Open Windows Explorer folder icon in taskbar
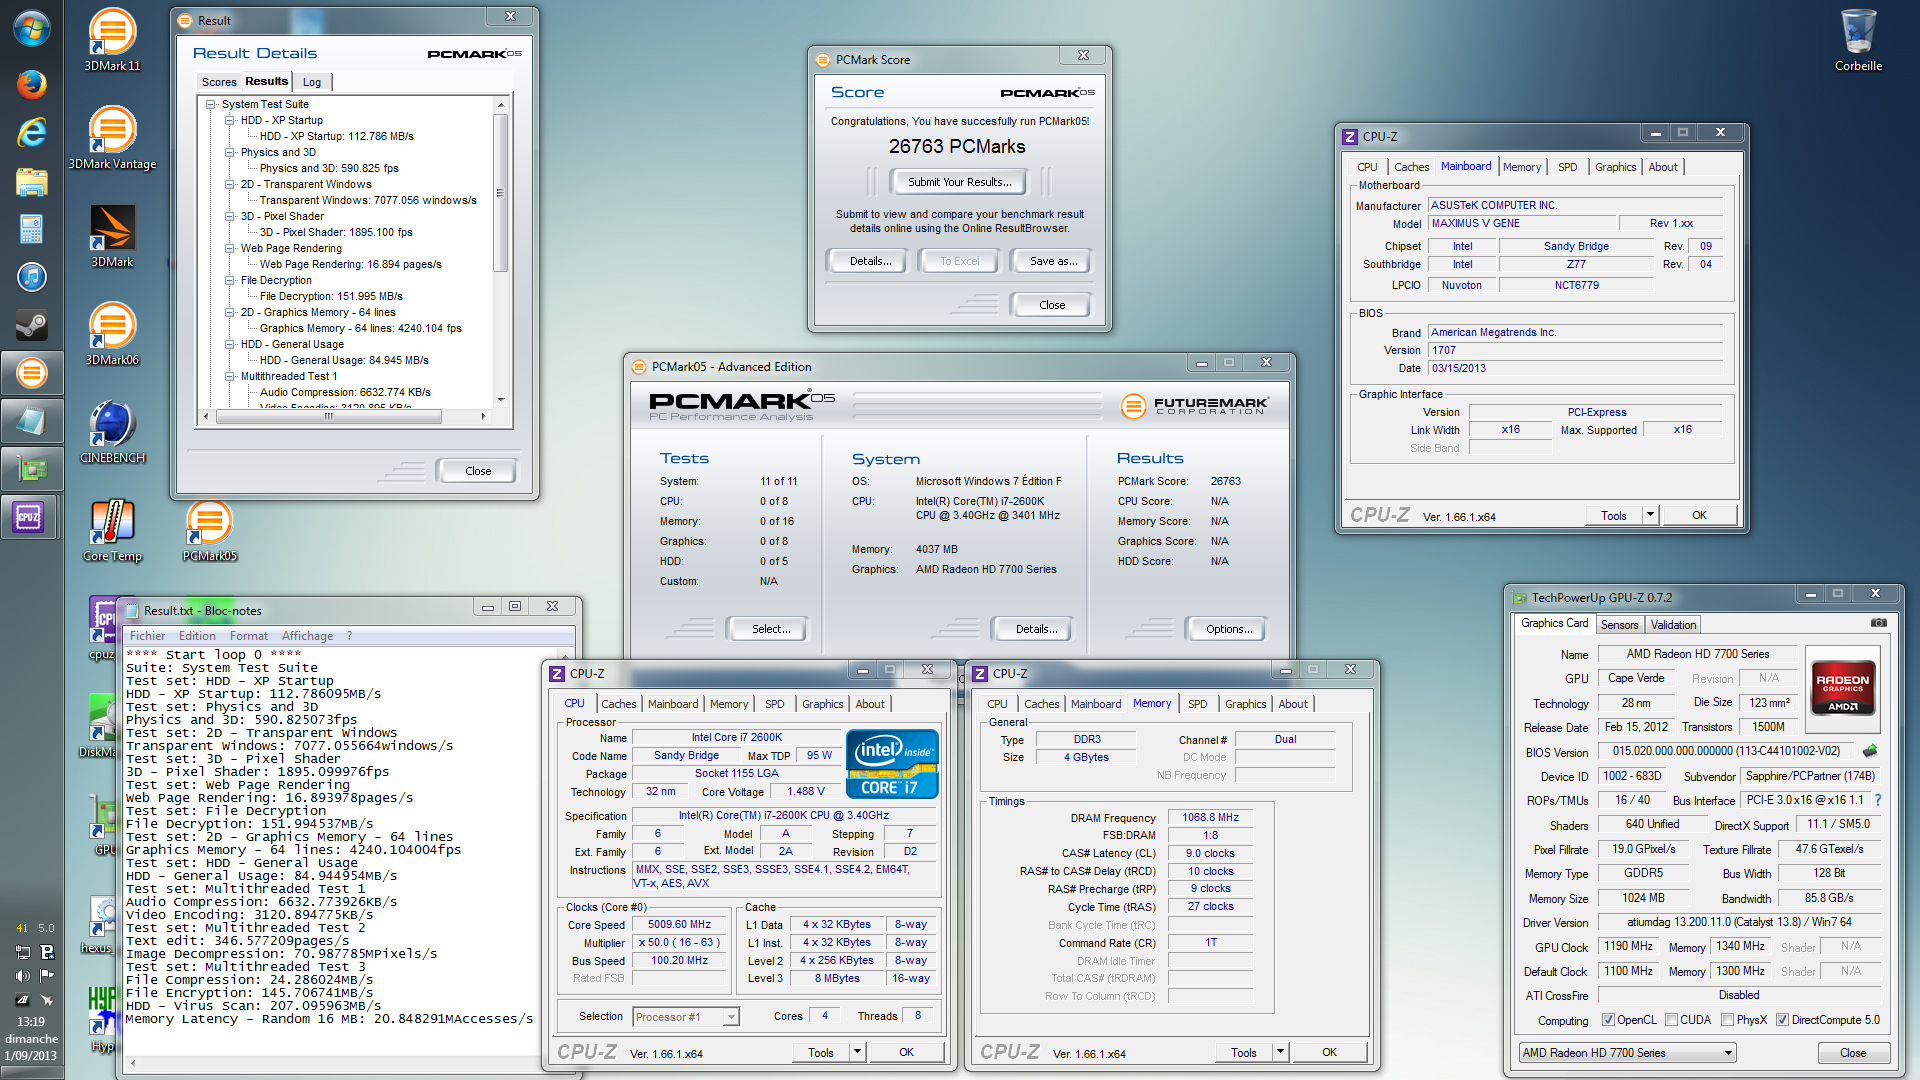The image size is (1920, 1080). coord(32,181)
